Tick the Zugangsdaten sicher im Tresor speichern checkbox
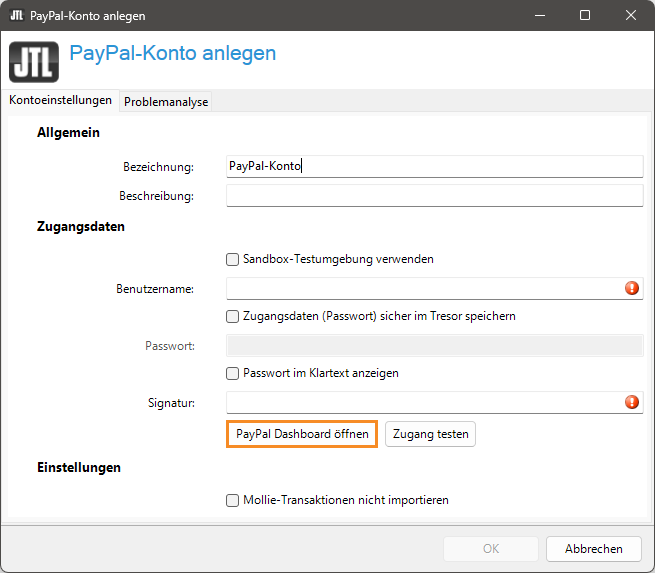Screen dimensions: 655x573 coord(233,316)
